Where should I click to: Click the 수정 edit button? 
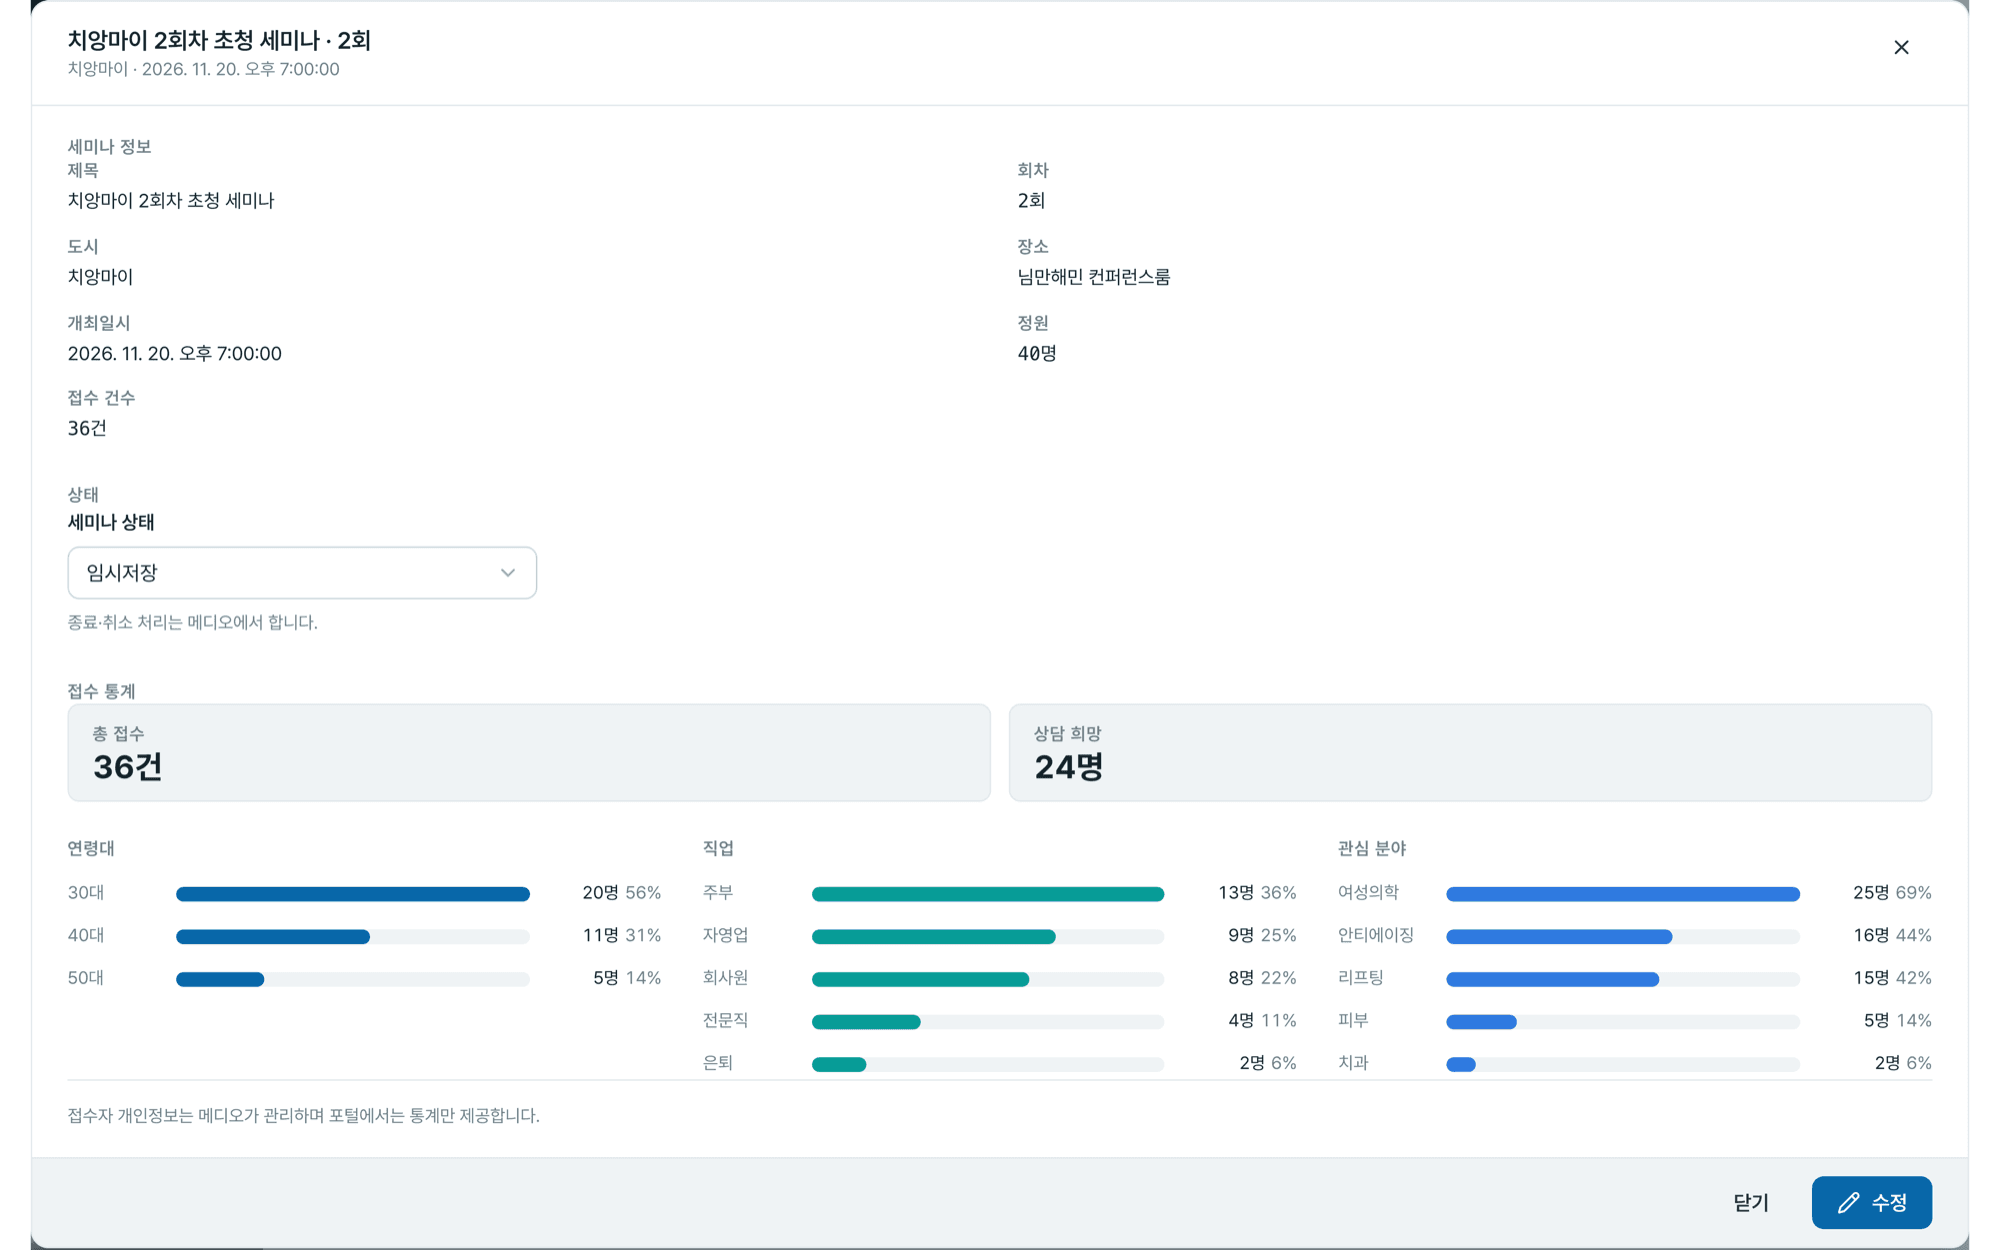1871,1203
